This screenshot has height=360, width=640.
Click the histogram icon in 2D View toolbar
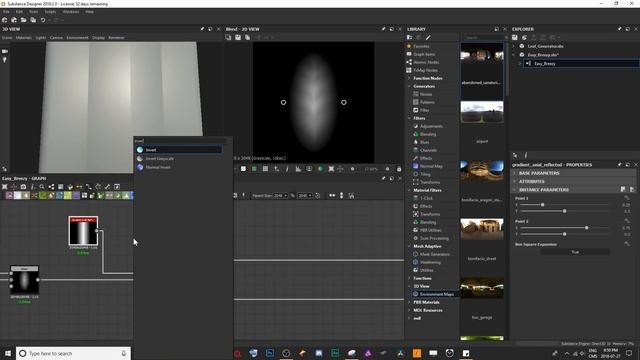point(298,169)
